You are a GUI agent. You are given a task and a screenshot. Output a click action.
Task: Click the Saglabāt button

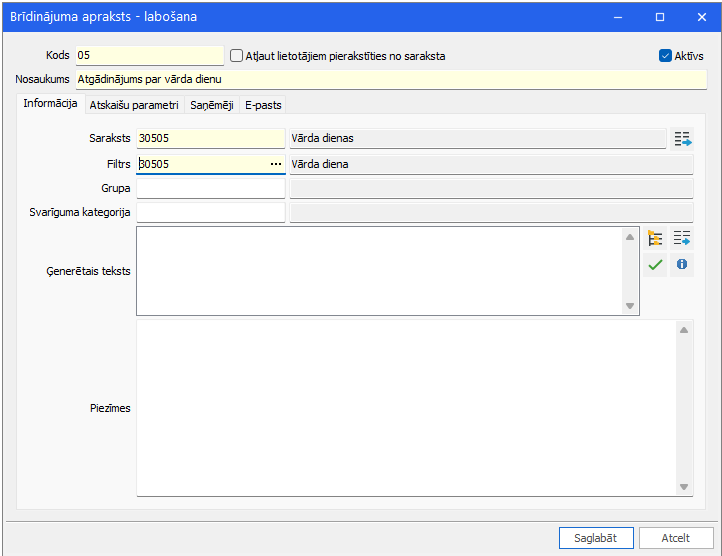596,538
